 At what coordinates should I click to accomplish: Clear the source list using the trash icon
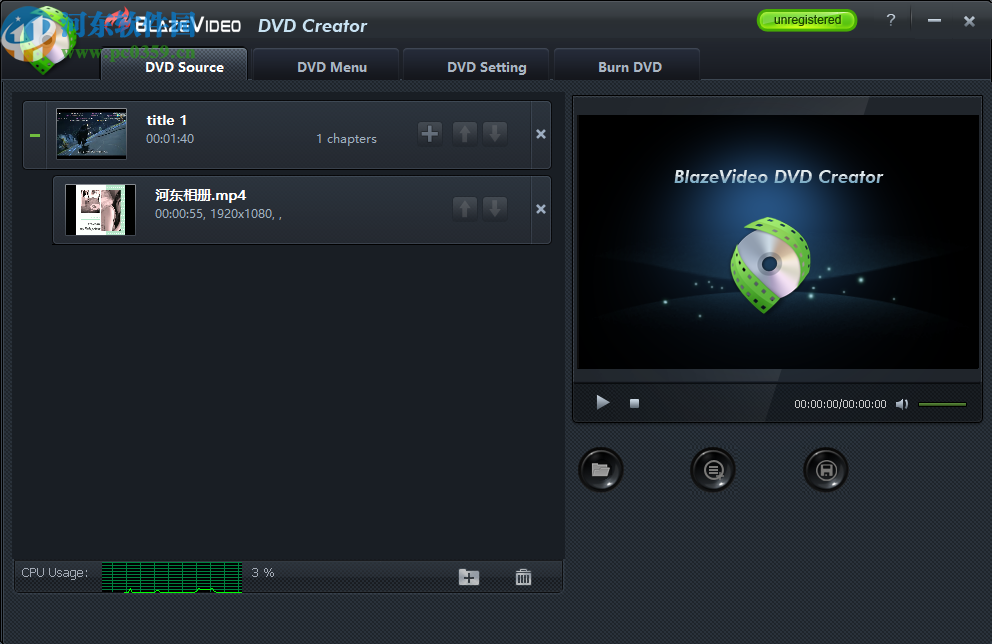pyautogui.click(x=522, y=577)
